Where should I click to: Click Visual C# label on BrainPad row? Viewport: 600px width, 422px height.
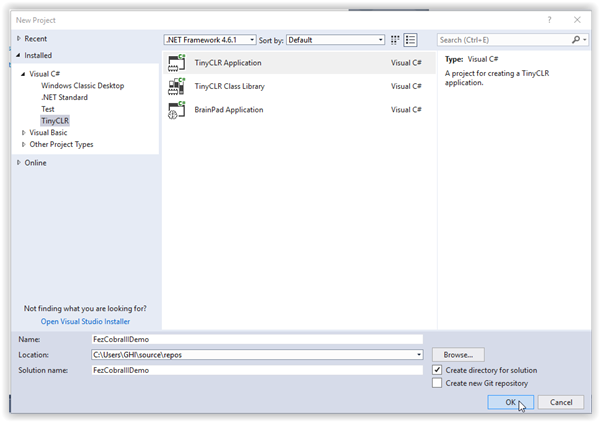406,110
